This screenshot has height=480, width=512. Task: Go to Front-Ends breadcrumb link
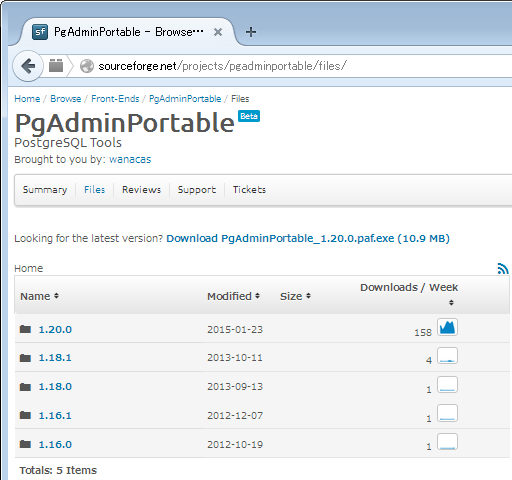coord(115,99)
